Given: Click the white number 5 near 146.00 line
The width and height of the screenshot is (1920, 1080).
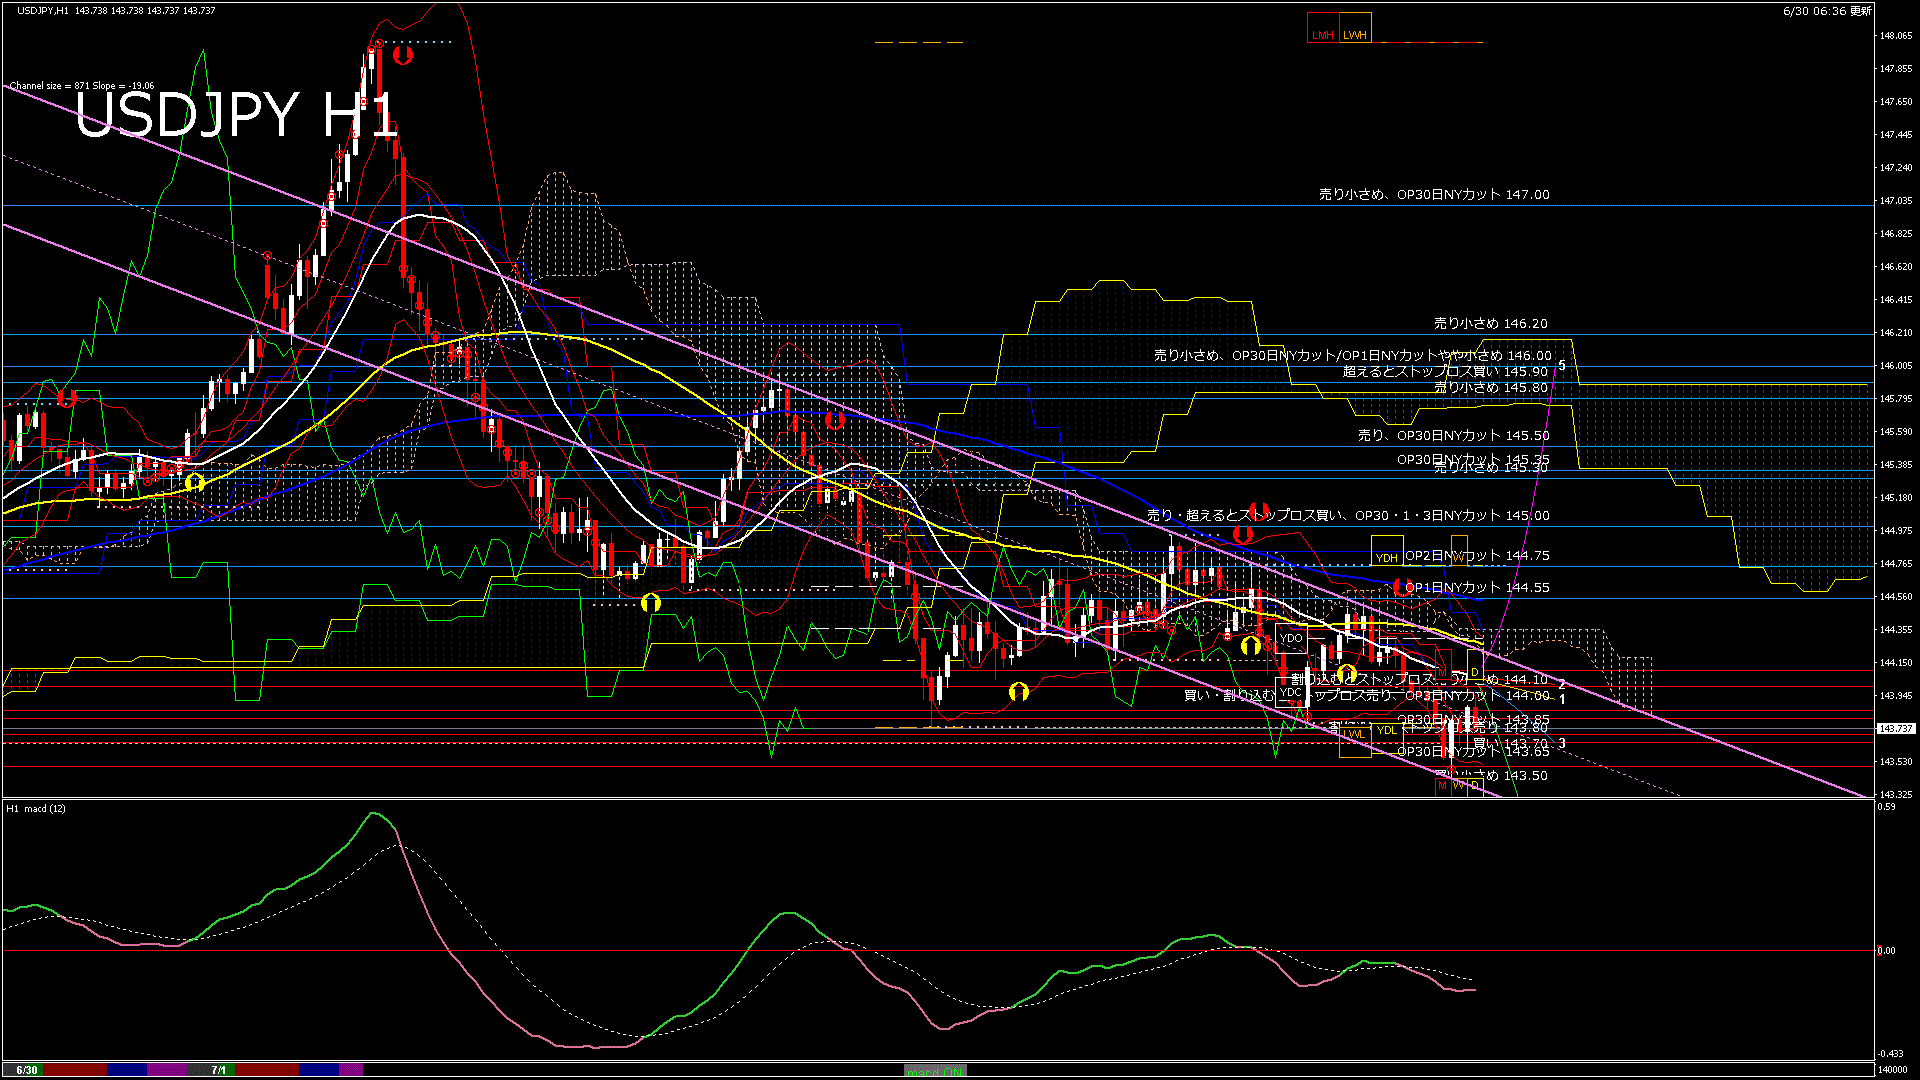Looking at the screenshot, I should point(1562,365).
